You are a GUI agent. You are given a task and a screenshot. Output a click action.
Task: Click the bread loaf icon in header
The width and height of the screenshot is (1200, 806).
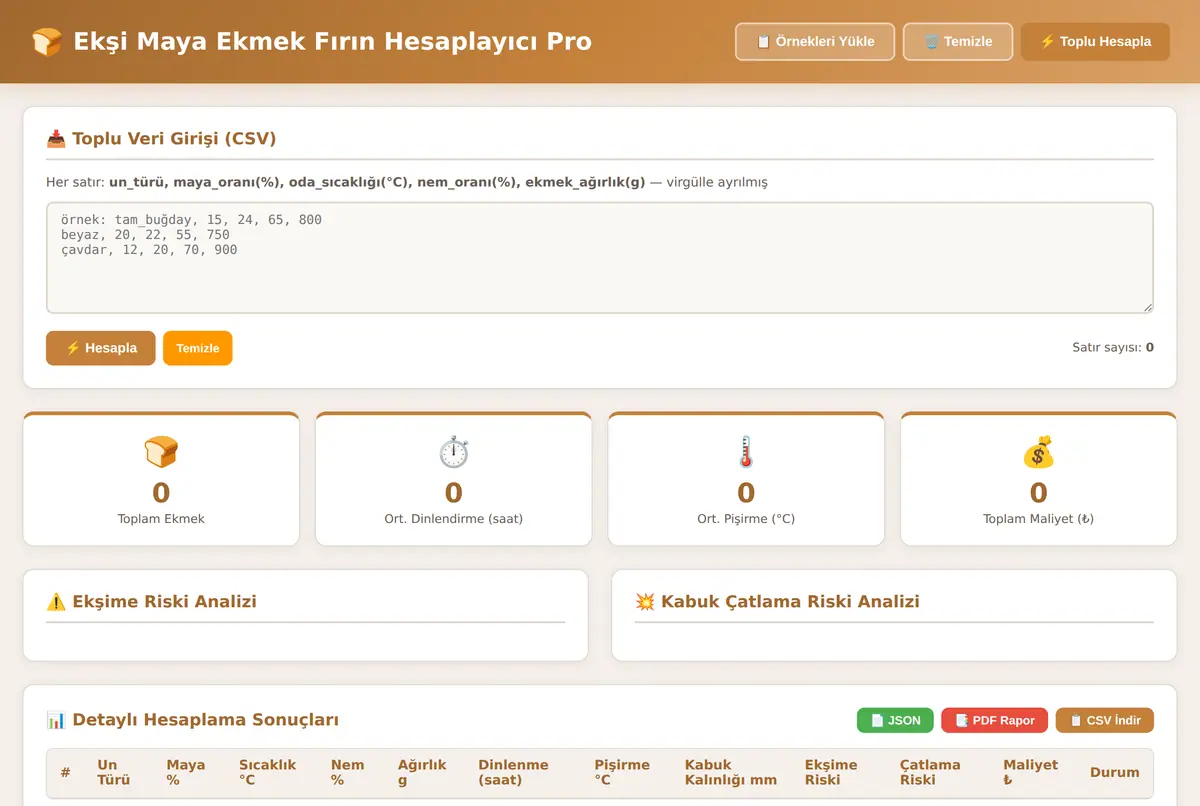47,42
